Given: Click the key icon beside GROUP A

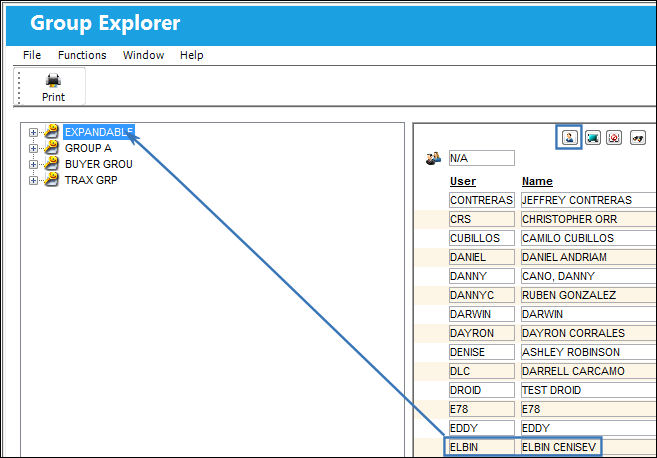Looking at the screenshot, I should 52,147.
